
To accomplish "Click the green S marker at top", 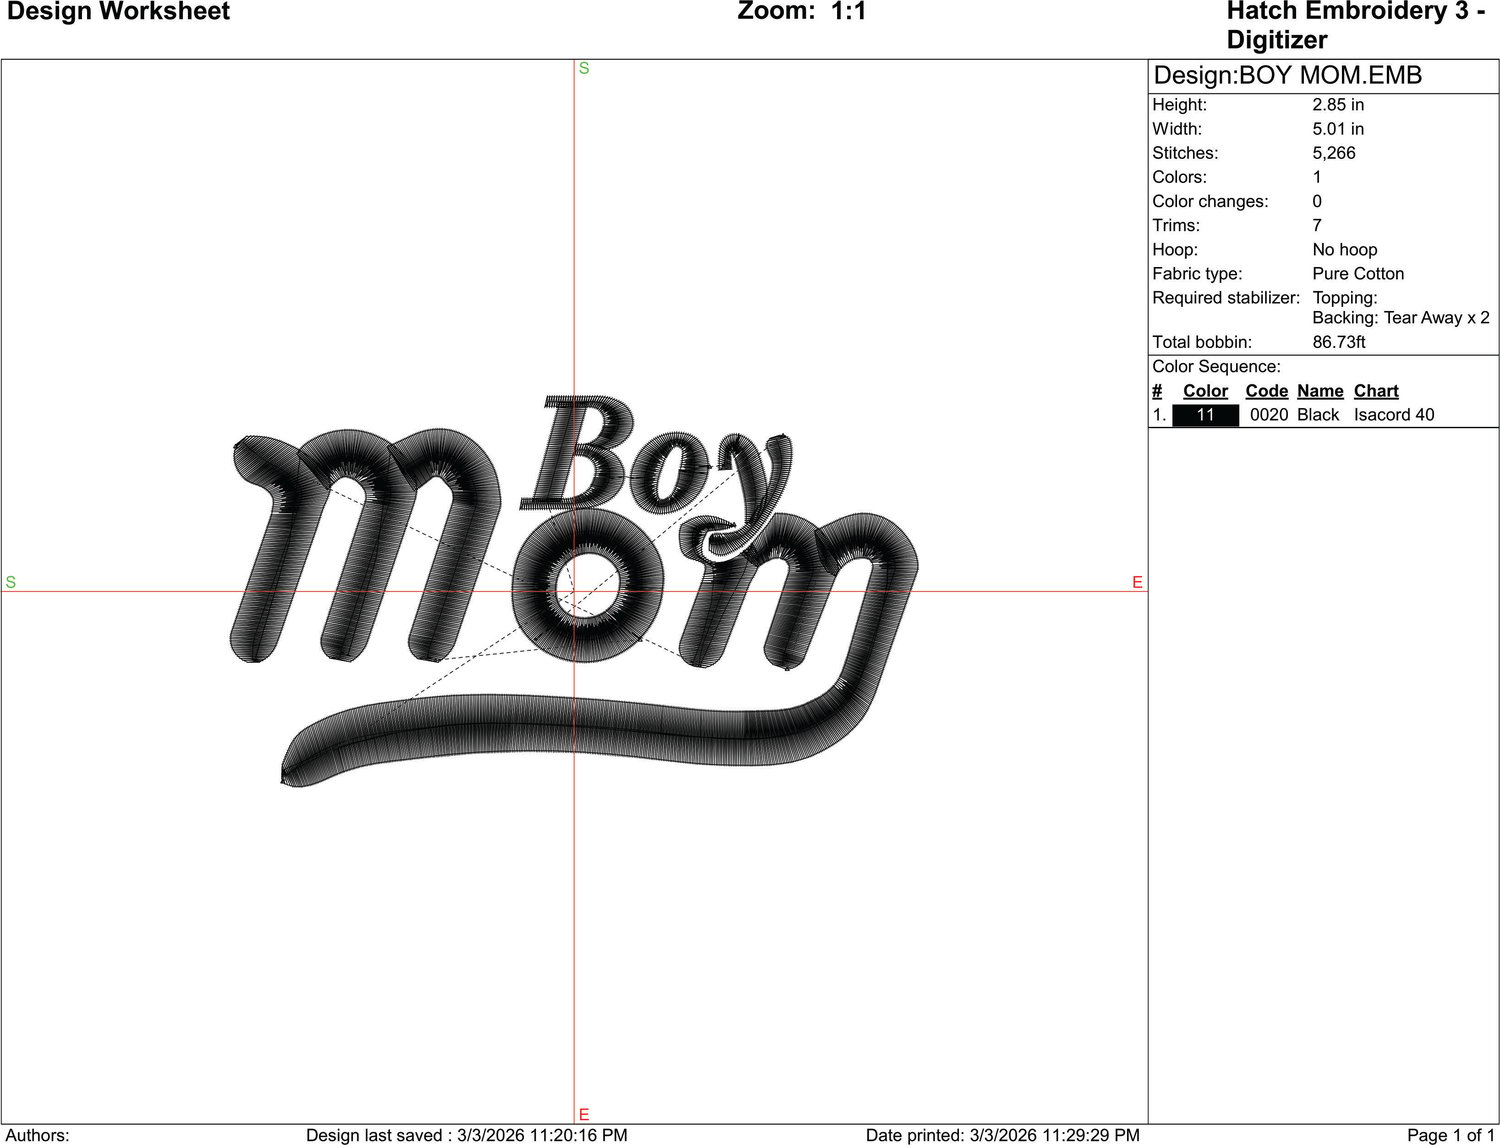I will tap(584, 68).
